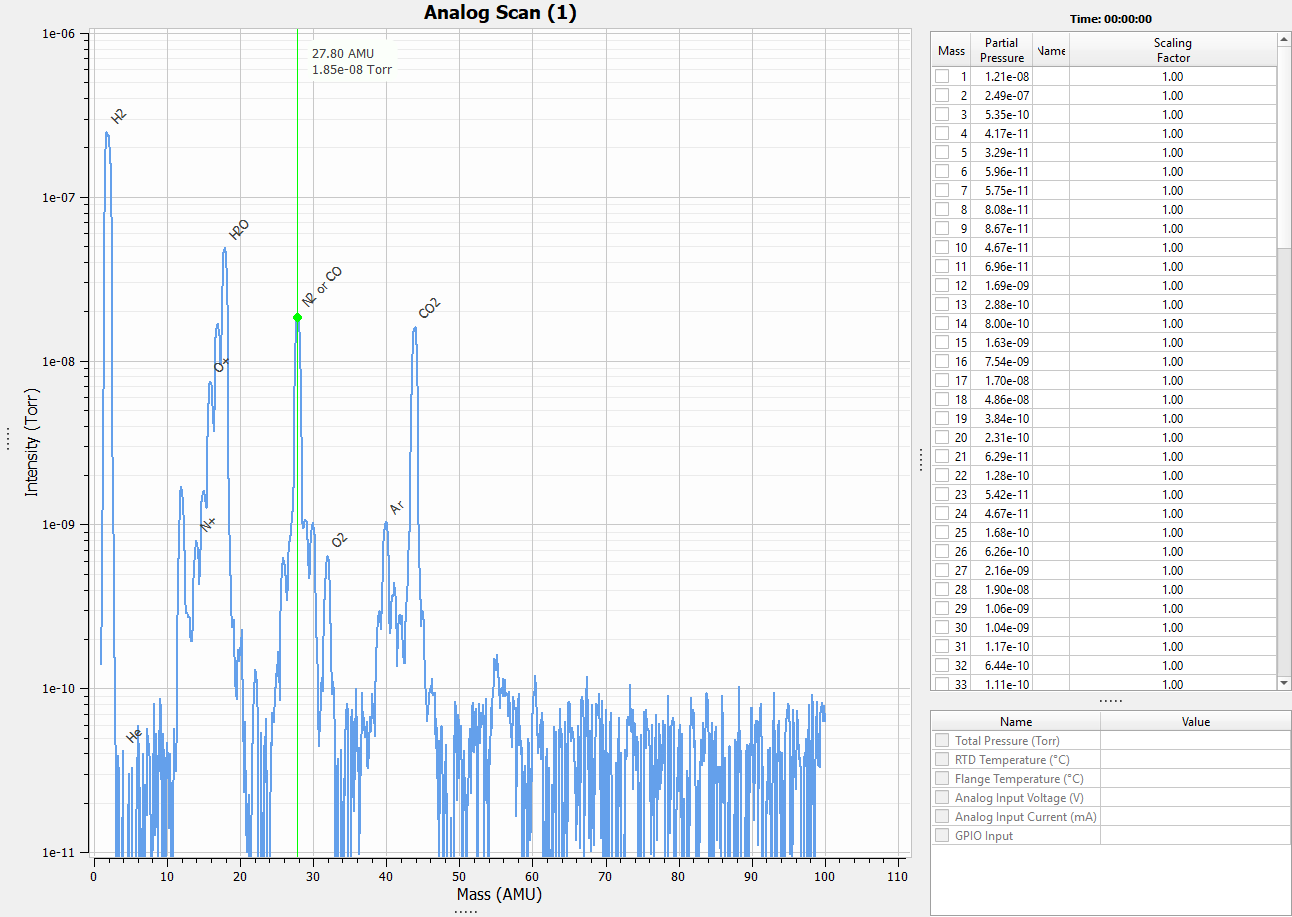Click the splitter dots below the chart
1292x917 pixels.
(x=465, y=911)
